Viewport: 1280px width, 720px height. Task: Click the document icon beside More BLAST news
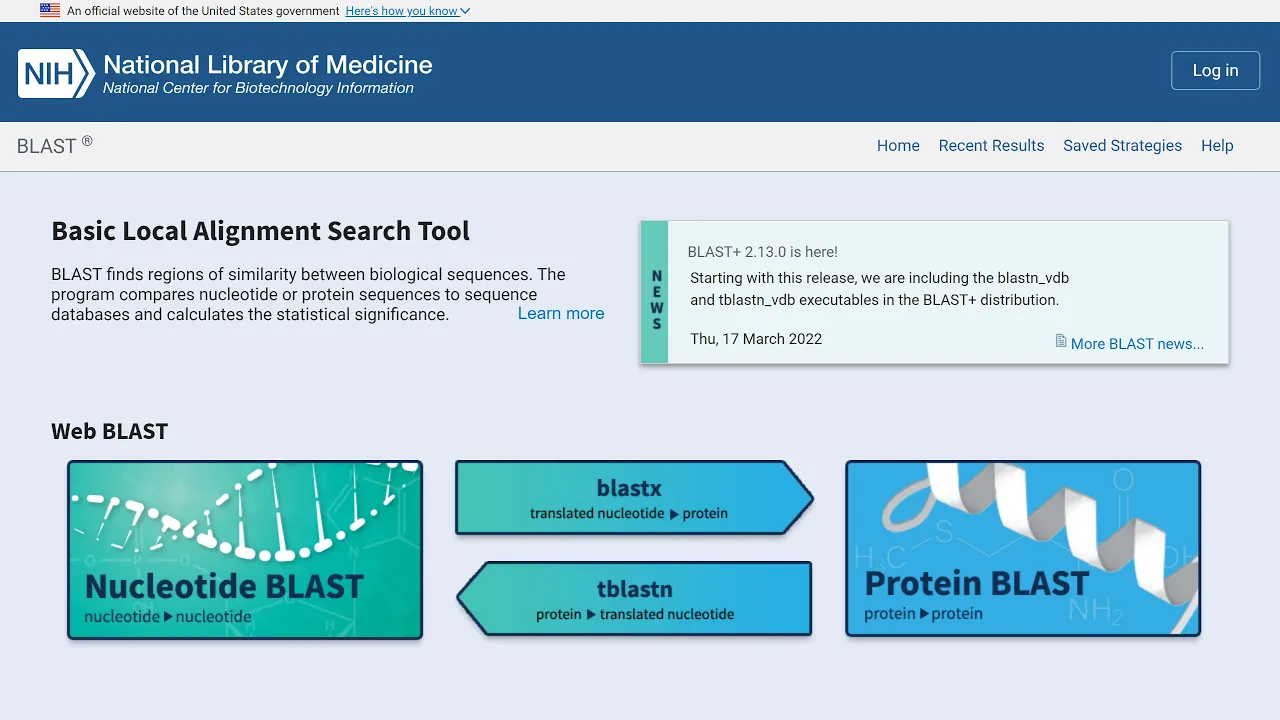pyautogui.click(x=1061, y=342)
